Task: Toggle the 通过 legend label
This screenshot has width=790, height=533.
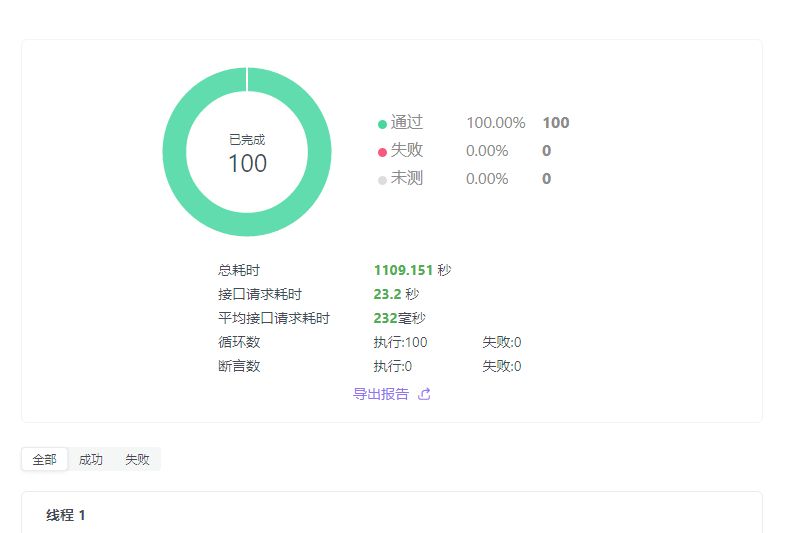Action: point(407,123)
